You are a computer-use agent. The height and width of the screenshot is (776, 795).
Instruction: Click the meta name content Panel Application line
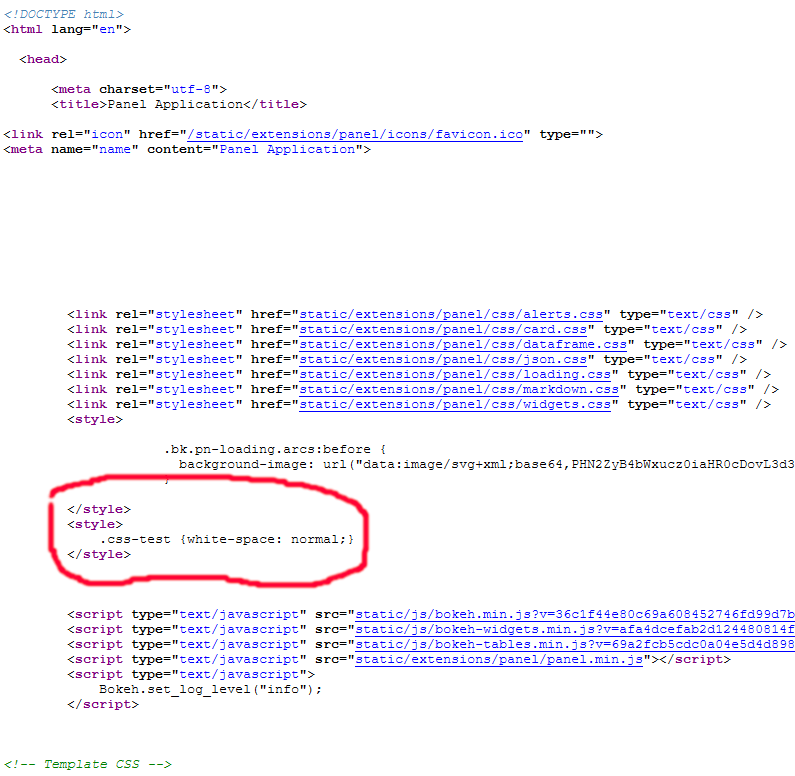pyautogui.click(x=187, y=150)
